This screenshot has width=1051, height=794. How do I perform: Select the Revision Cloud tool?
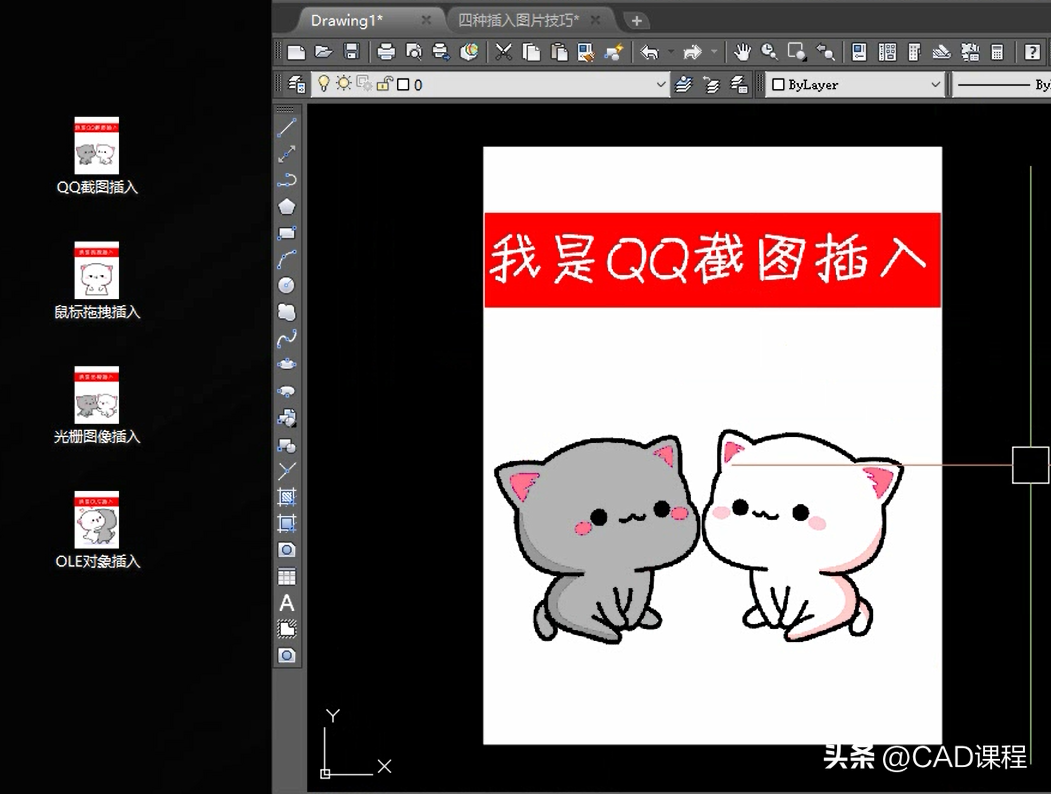[x=286, y=312]
